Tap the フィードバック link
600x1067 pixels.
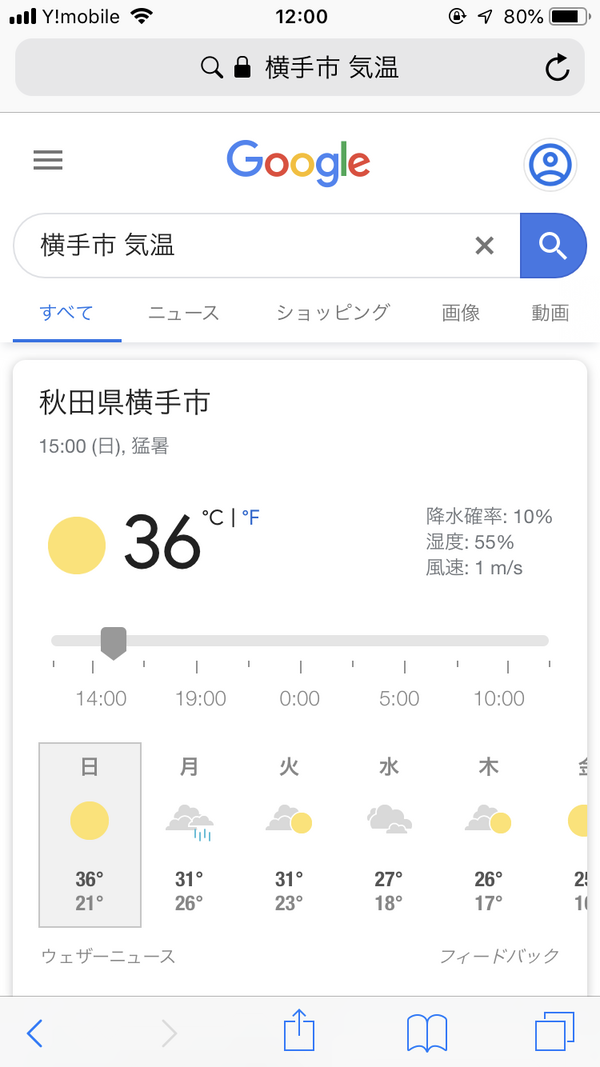(x=499, y=956)
